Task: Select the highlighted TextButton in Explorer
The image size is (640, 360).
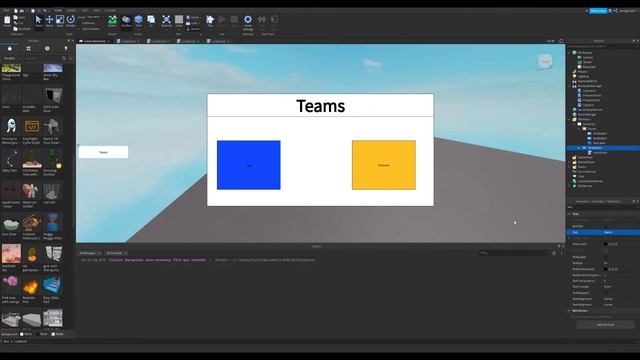Action: pos(603,148)
